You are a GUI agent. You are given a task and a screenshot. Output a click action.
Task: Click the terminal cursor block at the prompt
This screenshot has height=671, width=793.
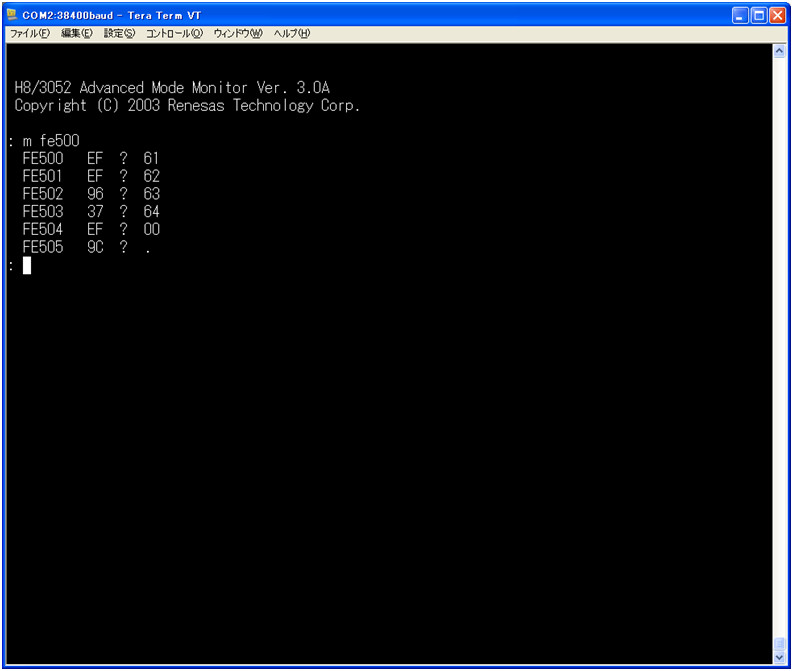coord(27,265)
